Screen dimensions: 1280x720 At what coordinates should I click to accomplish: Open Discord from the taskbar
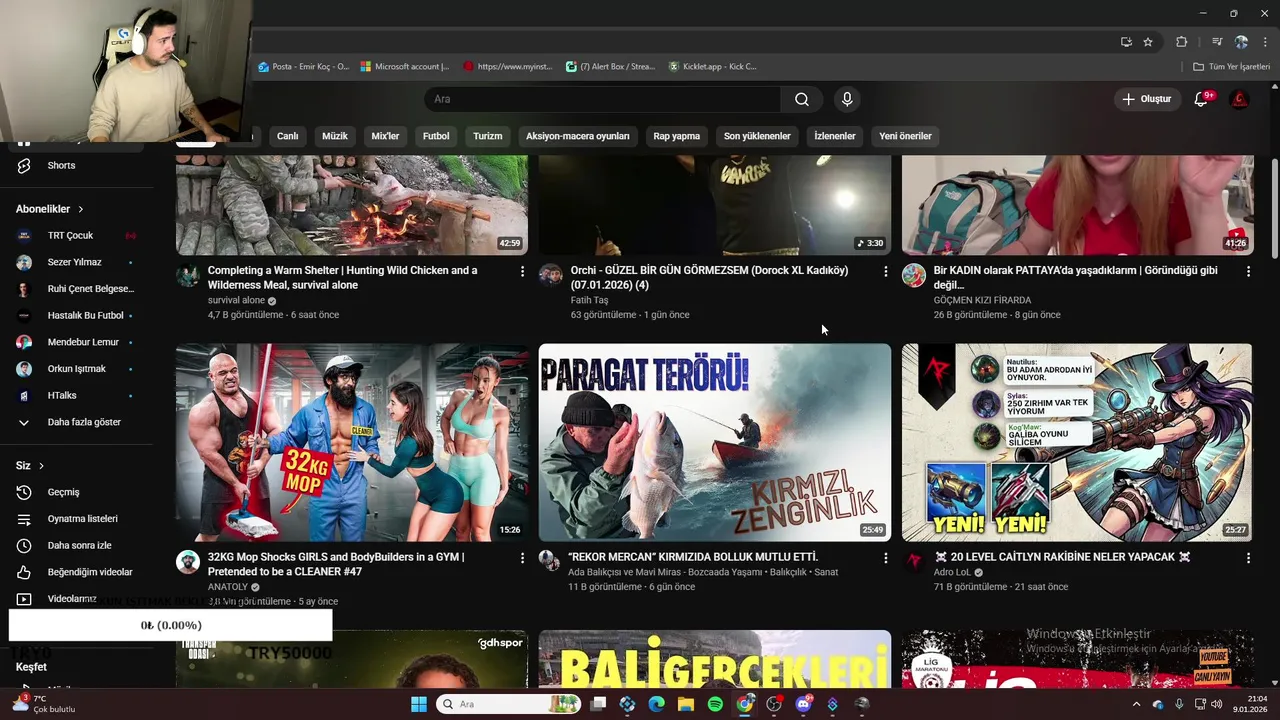tap(803, 704)
